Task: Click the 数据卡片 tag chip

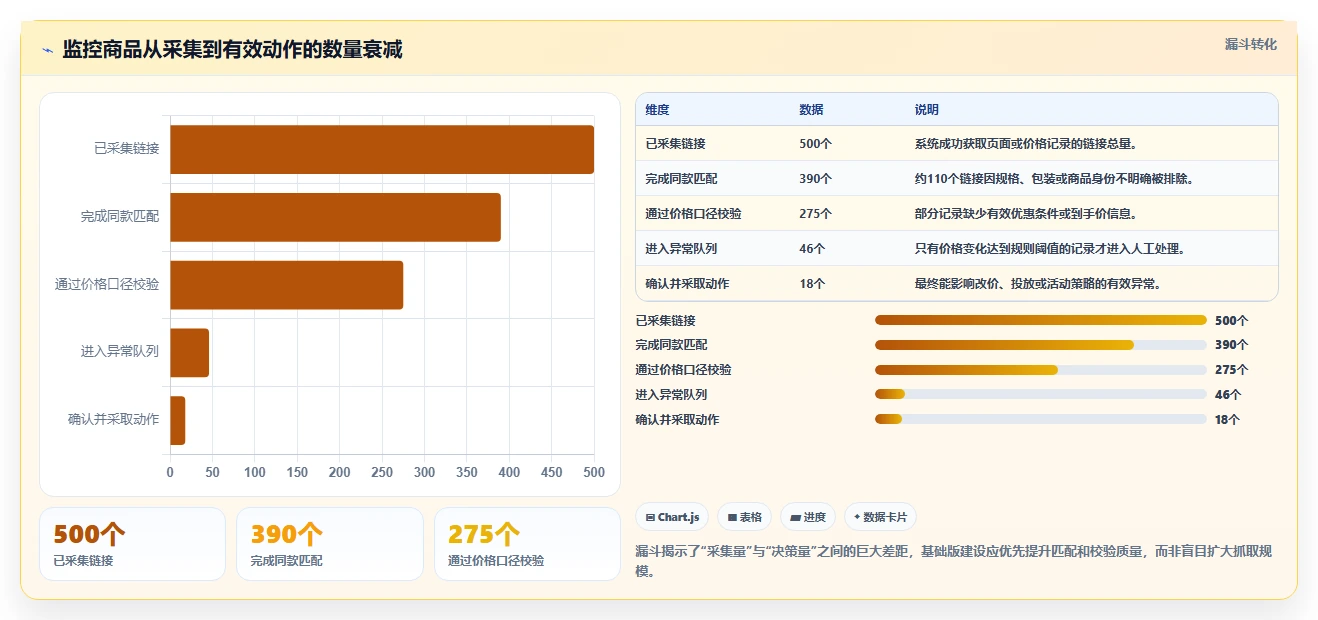Action: (x=881, y=517)
